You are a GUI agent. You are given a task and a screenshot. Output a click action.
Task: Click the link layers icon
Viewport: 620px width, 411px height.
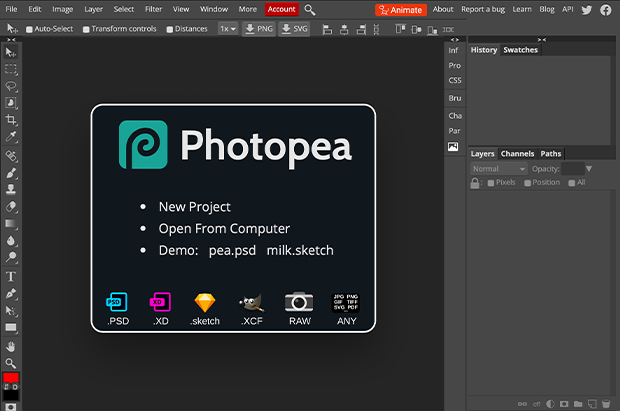[x=522, y=404]
